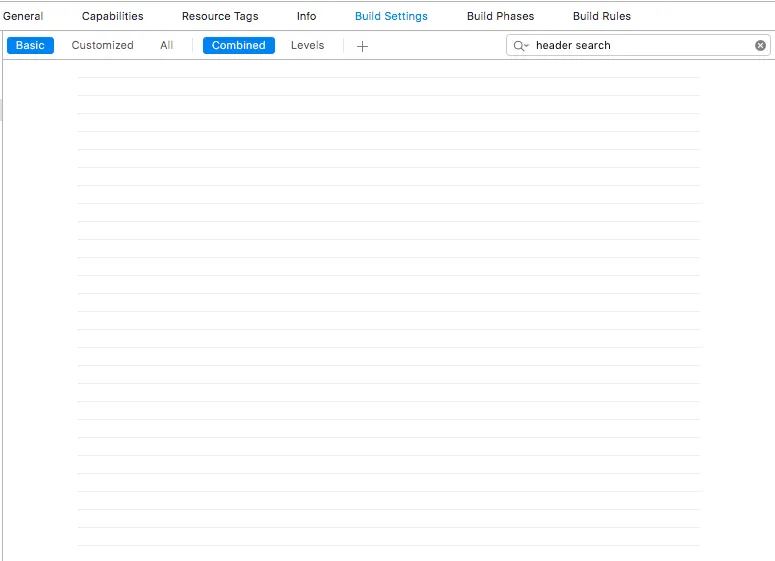
Task: Focus the header search filter field
Action: point(638,45)
